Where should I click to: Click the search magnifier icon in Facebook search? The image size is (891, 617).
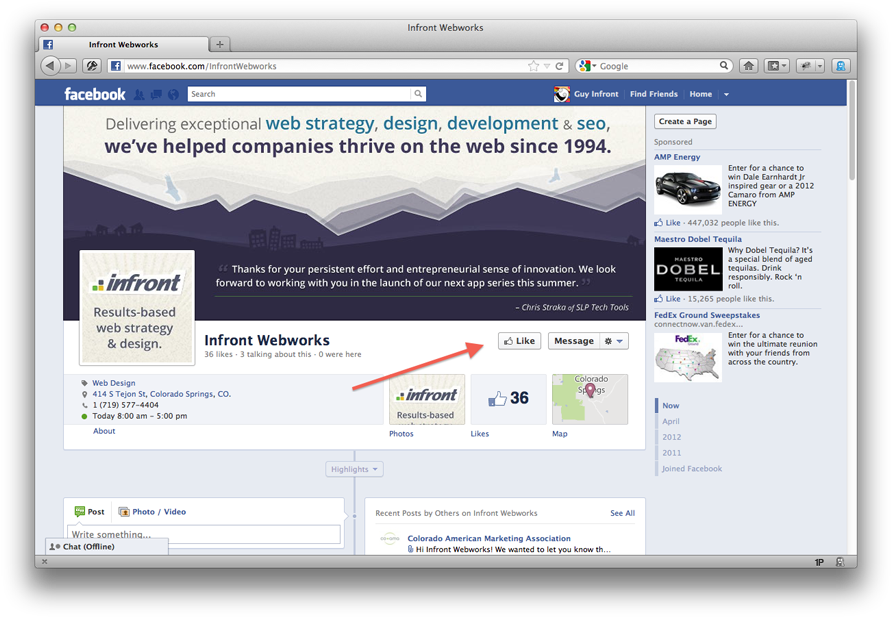[418, 93]
